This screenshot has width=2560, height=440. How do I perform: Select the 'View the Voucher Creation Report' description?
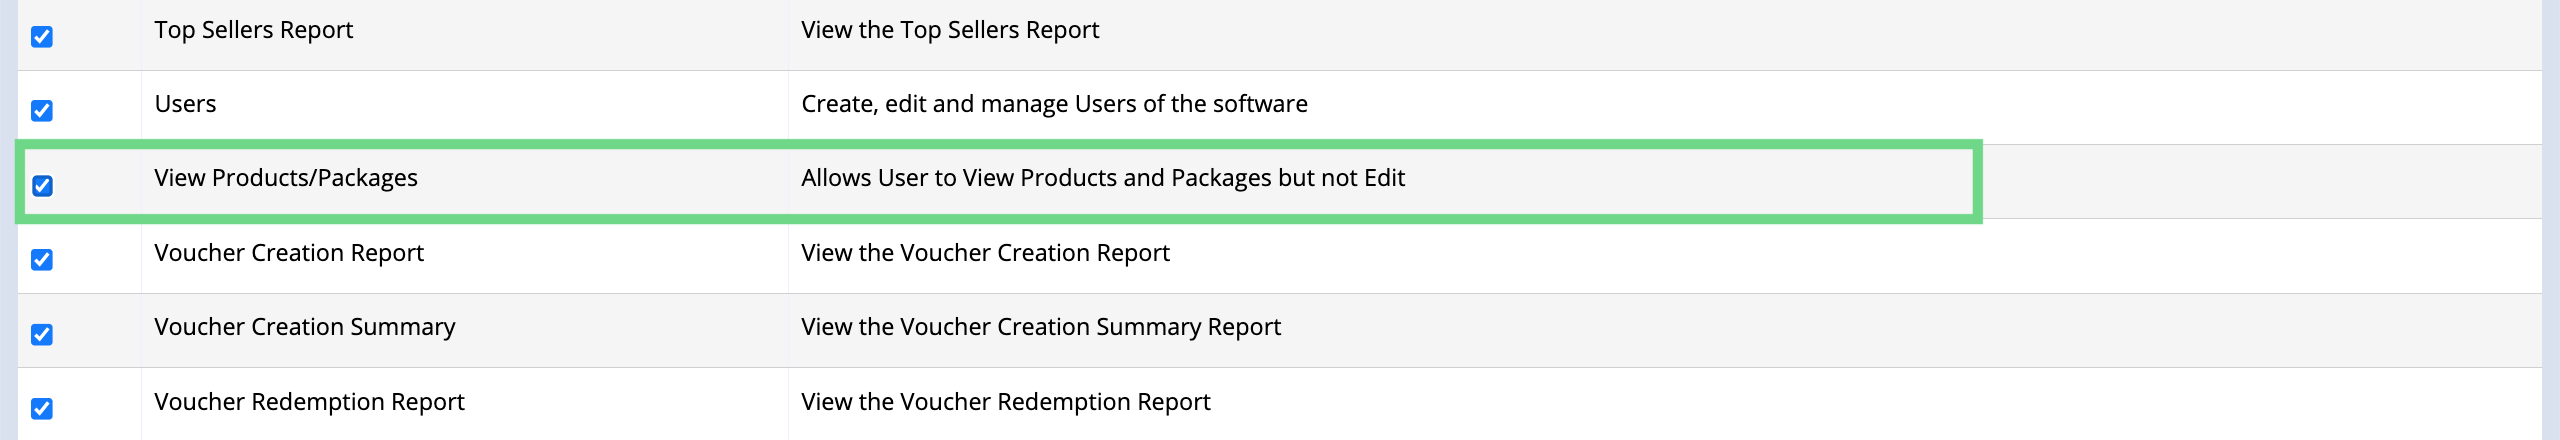click(985, 253)
